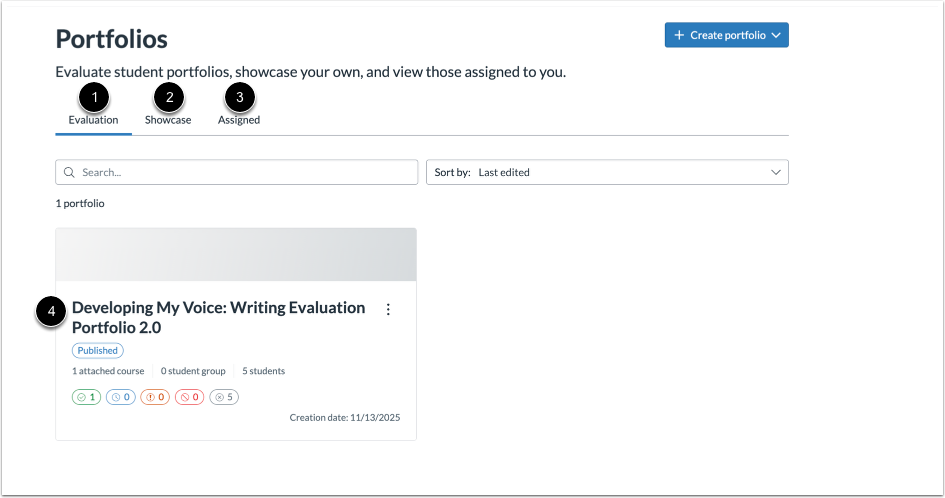Viewport: 945px width, 498px height.
Task: Open the Sort by Last edited dropdown
Action: coord(607,172)
